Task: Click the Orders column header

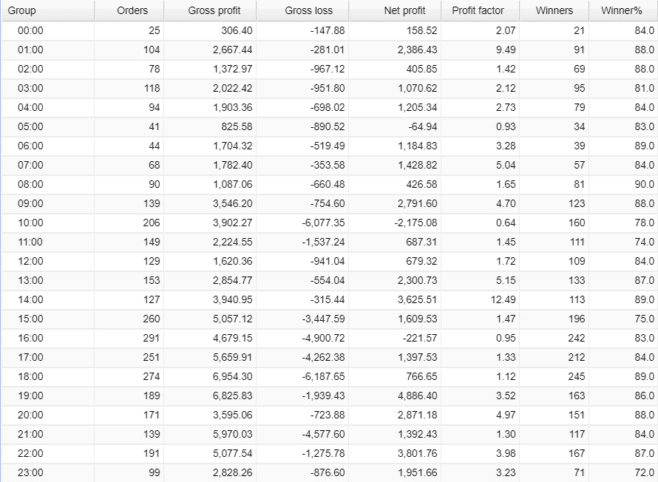Action: click(x=132, y=10)
